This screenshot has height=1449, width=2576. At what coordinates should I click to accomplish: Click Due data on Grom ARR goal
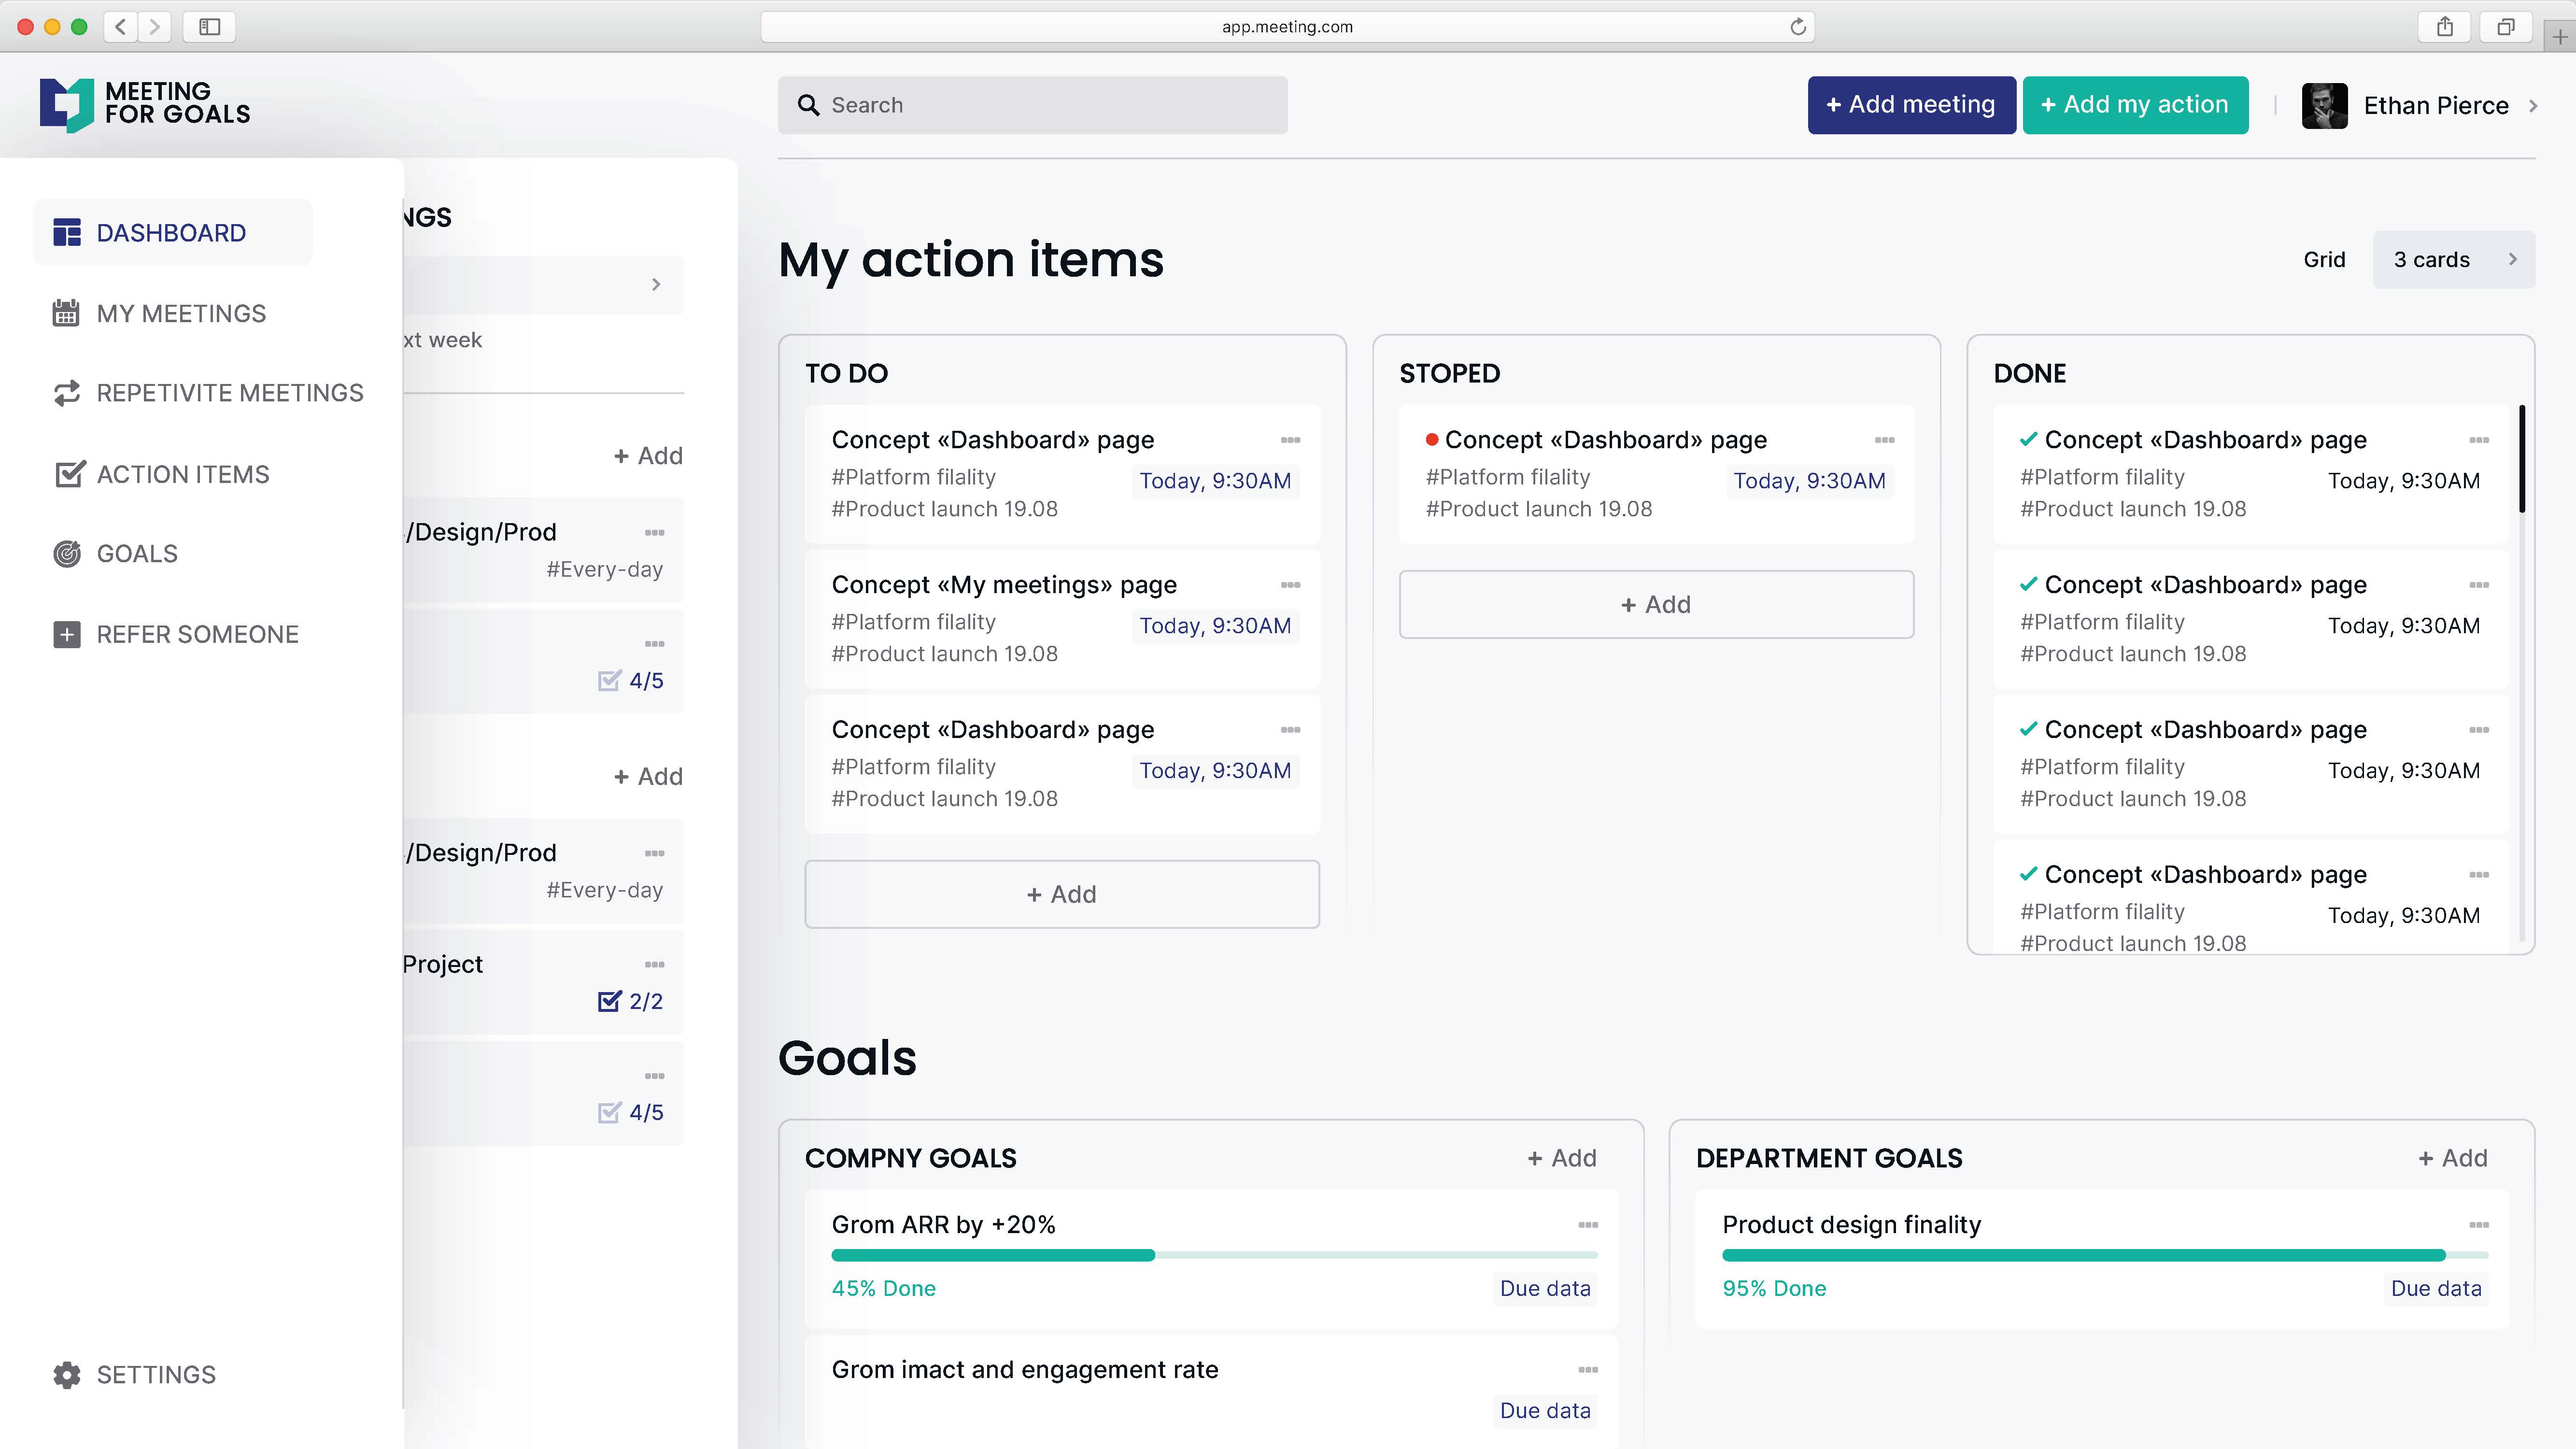coord(1545,1289)
